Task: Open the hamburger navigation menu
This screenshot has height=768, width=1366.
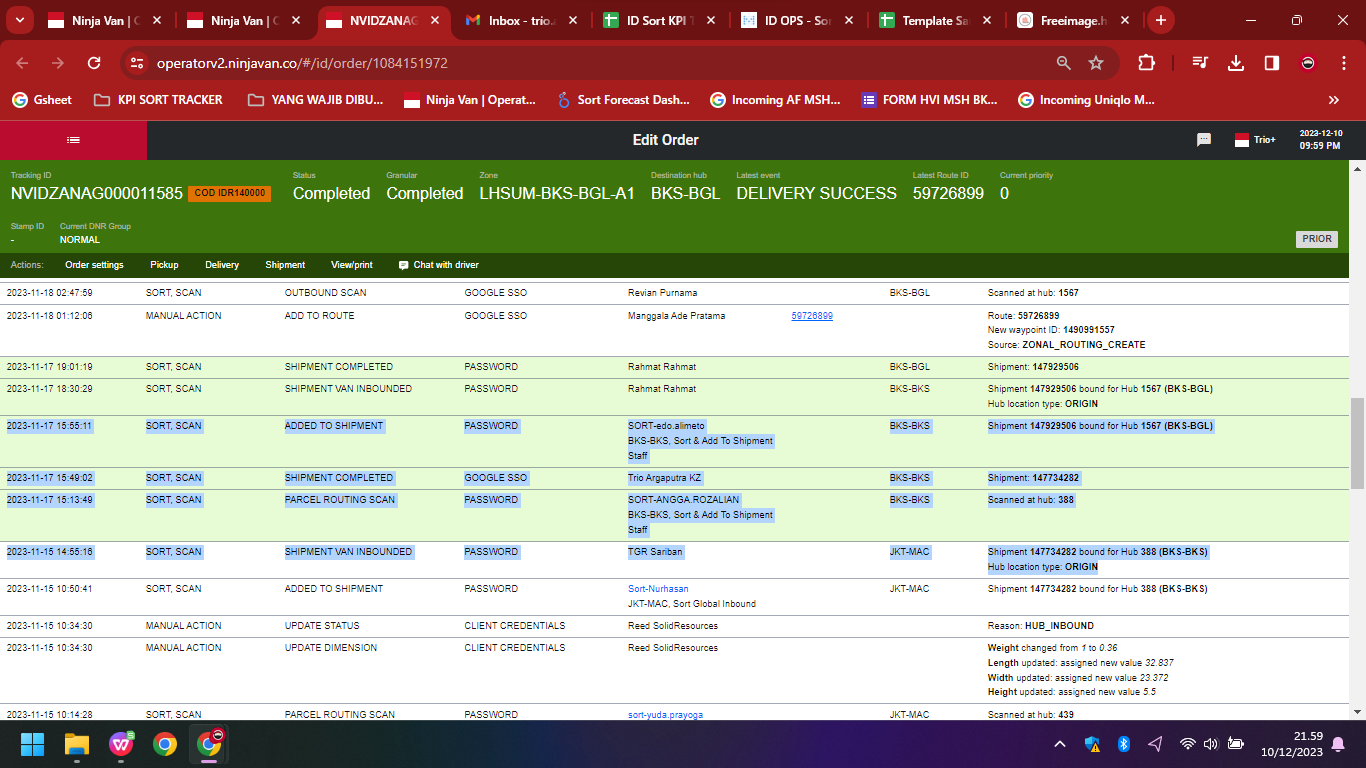Action: tap(73, 140)
